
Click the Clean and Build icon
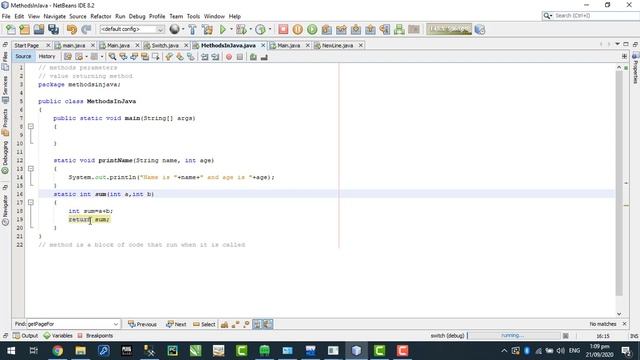[x=207, y=29]
